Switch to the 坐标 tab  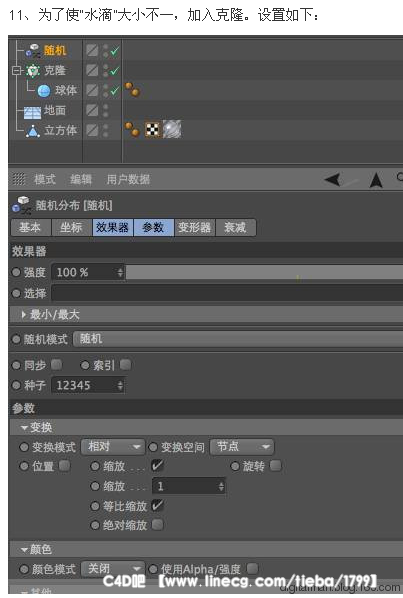pyautogui.click(x=71, y=227)
